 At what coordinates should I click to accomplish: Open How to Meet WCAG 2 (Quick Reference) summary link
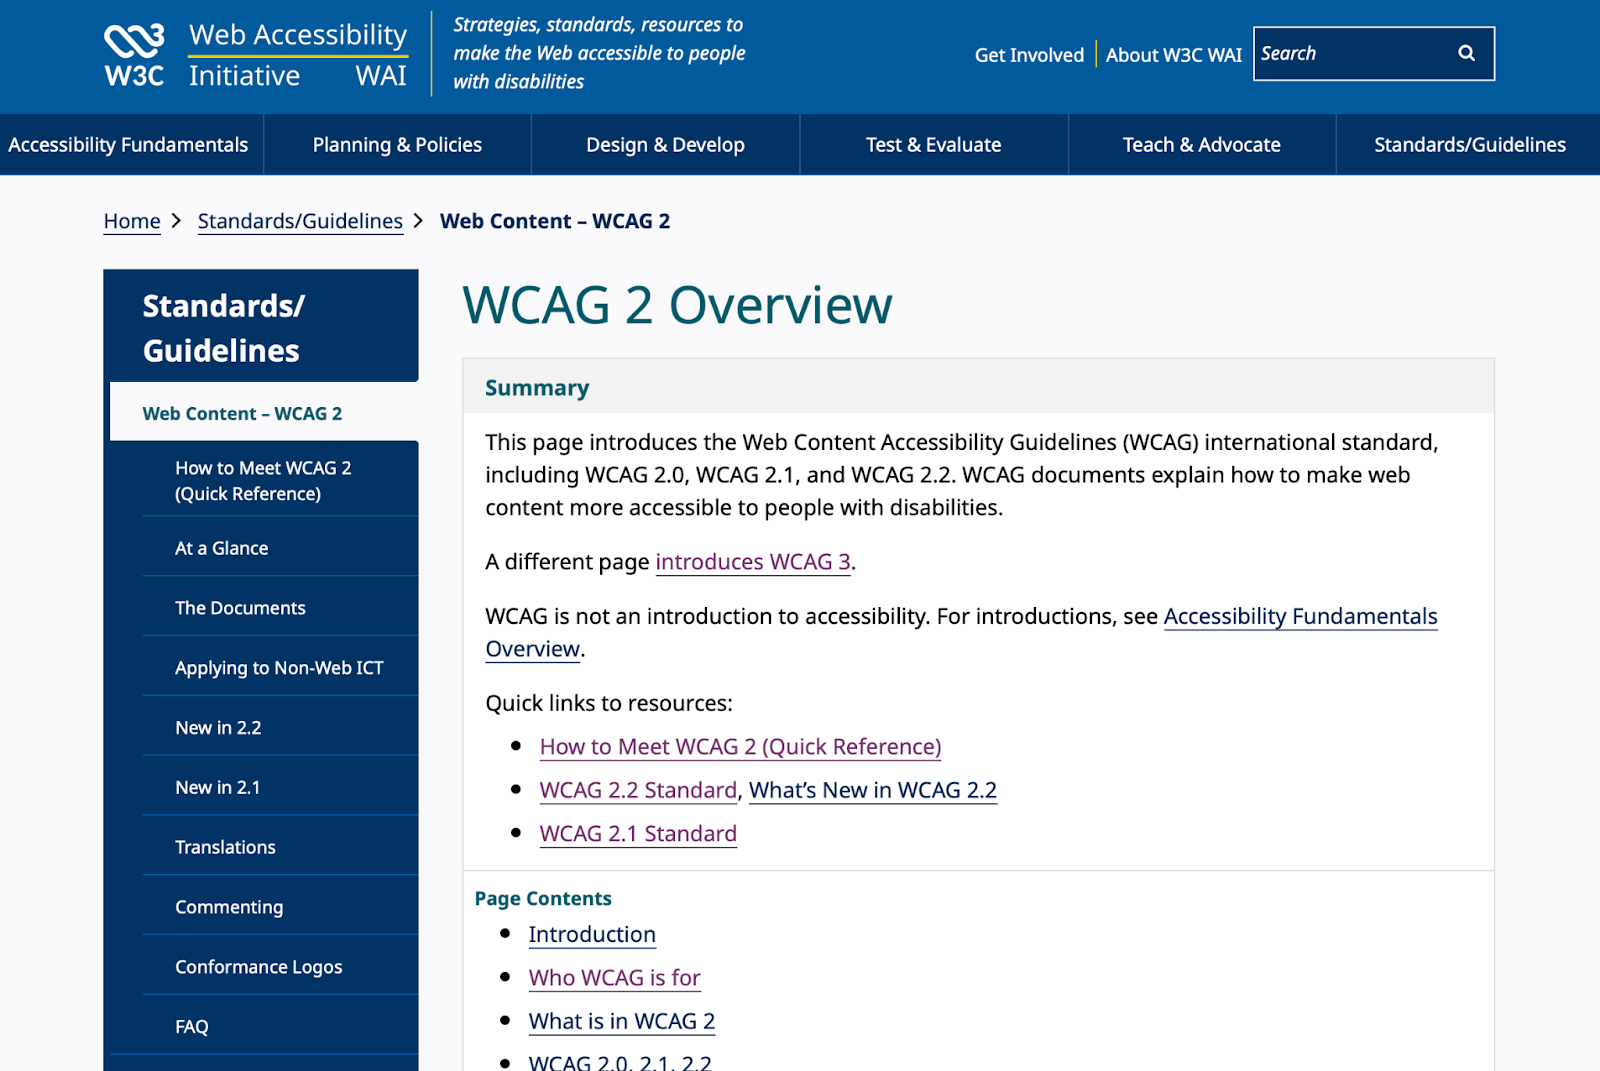pyautogui.click(x=740, y=747)
